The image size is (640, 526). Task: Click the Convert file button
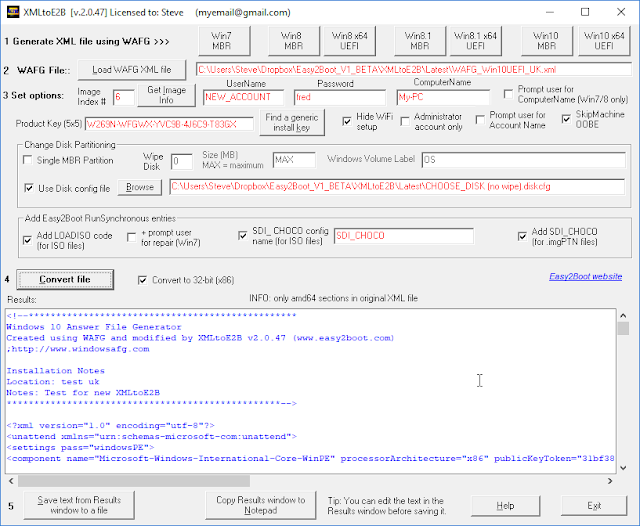click(x=65, y=280)
